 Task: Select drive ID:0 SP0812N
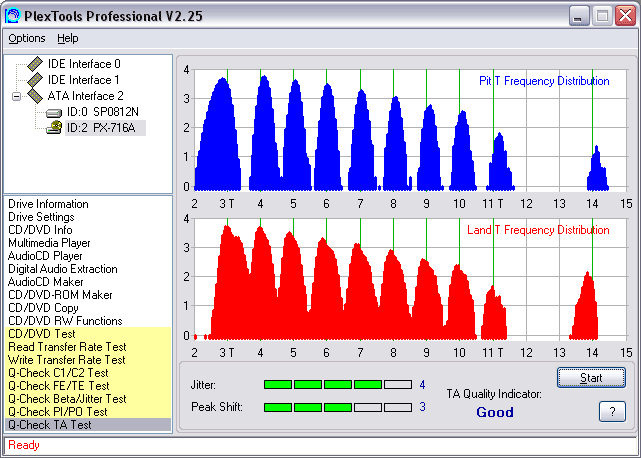103,112
